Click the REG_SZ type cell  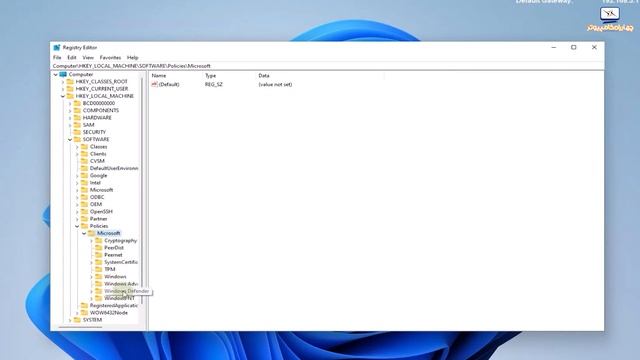tap(214, 84)
